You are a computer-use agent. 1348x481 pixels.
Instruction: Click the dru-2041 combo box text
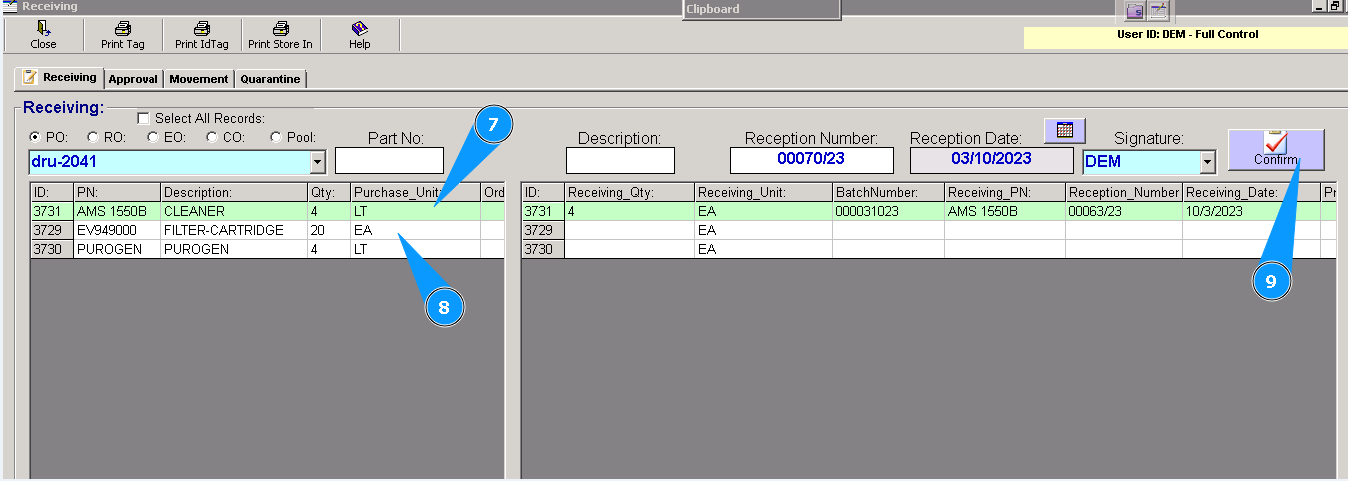[x=169, y=161]
